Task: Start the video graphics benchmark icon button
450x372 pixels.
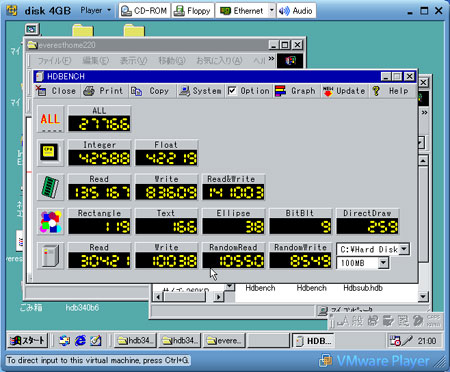Action: point(50,222)
